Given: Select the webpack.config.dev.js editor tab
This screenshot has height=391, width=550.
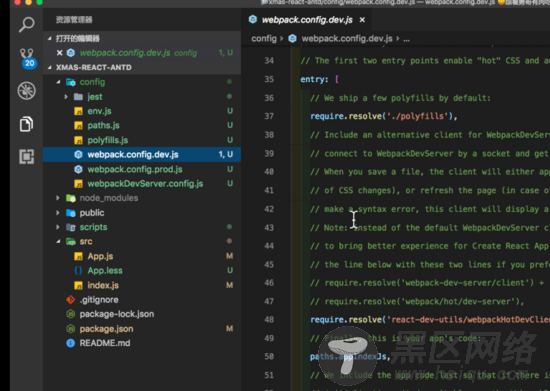Looking at the screenshot, I should coord(307,20).
